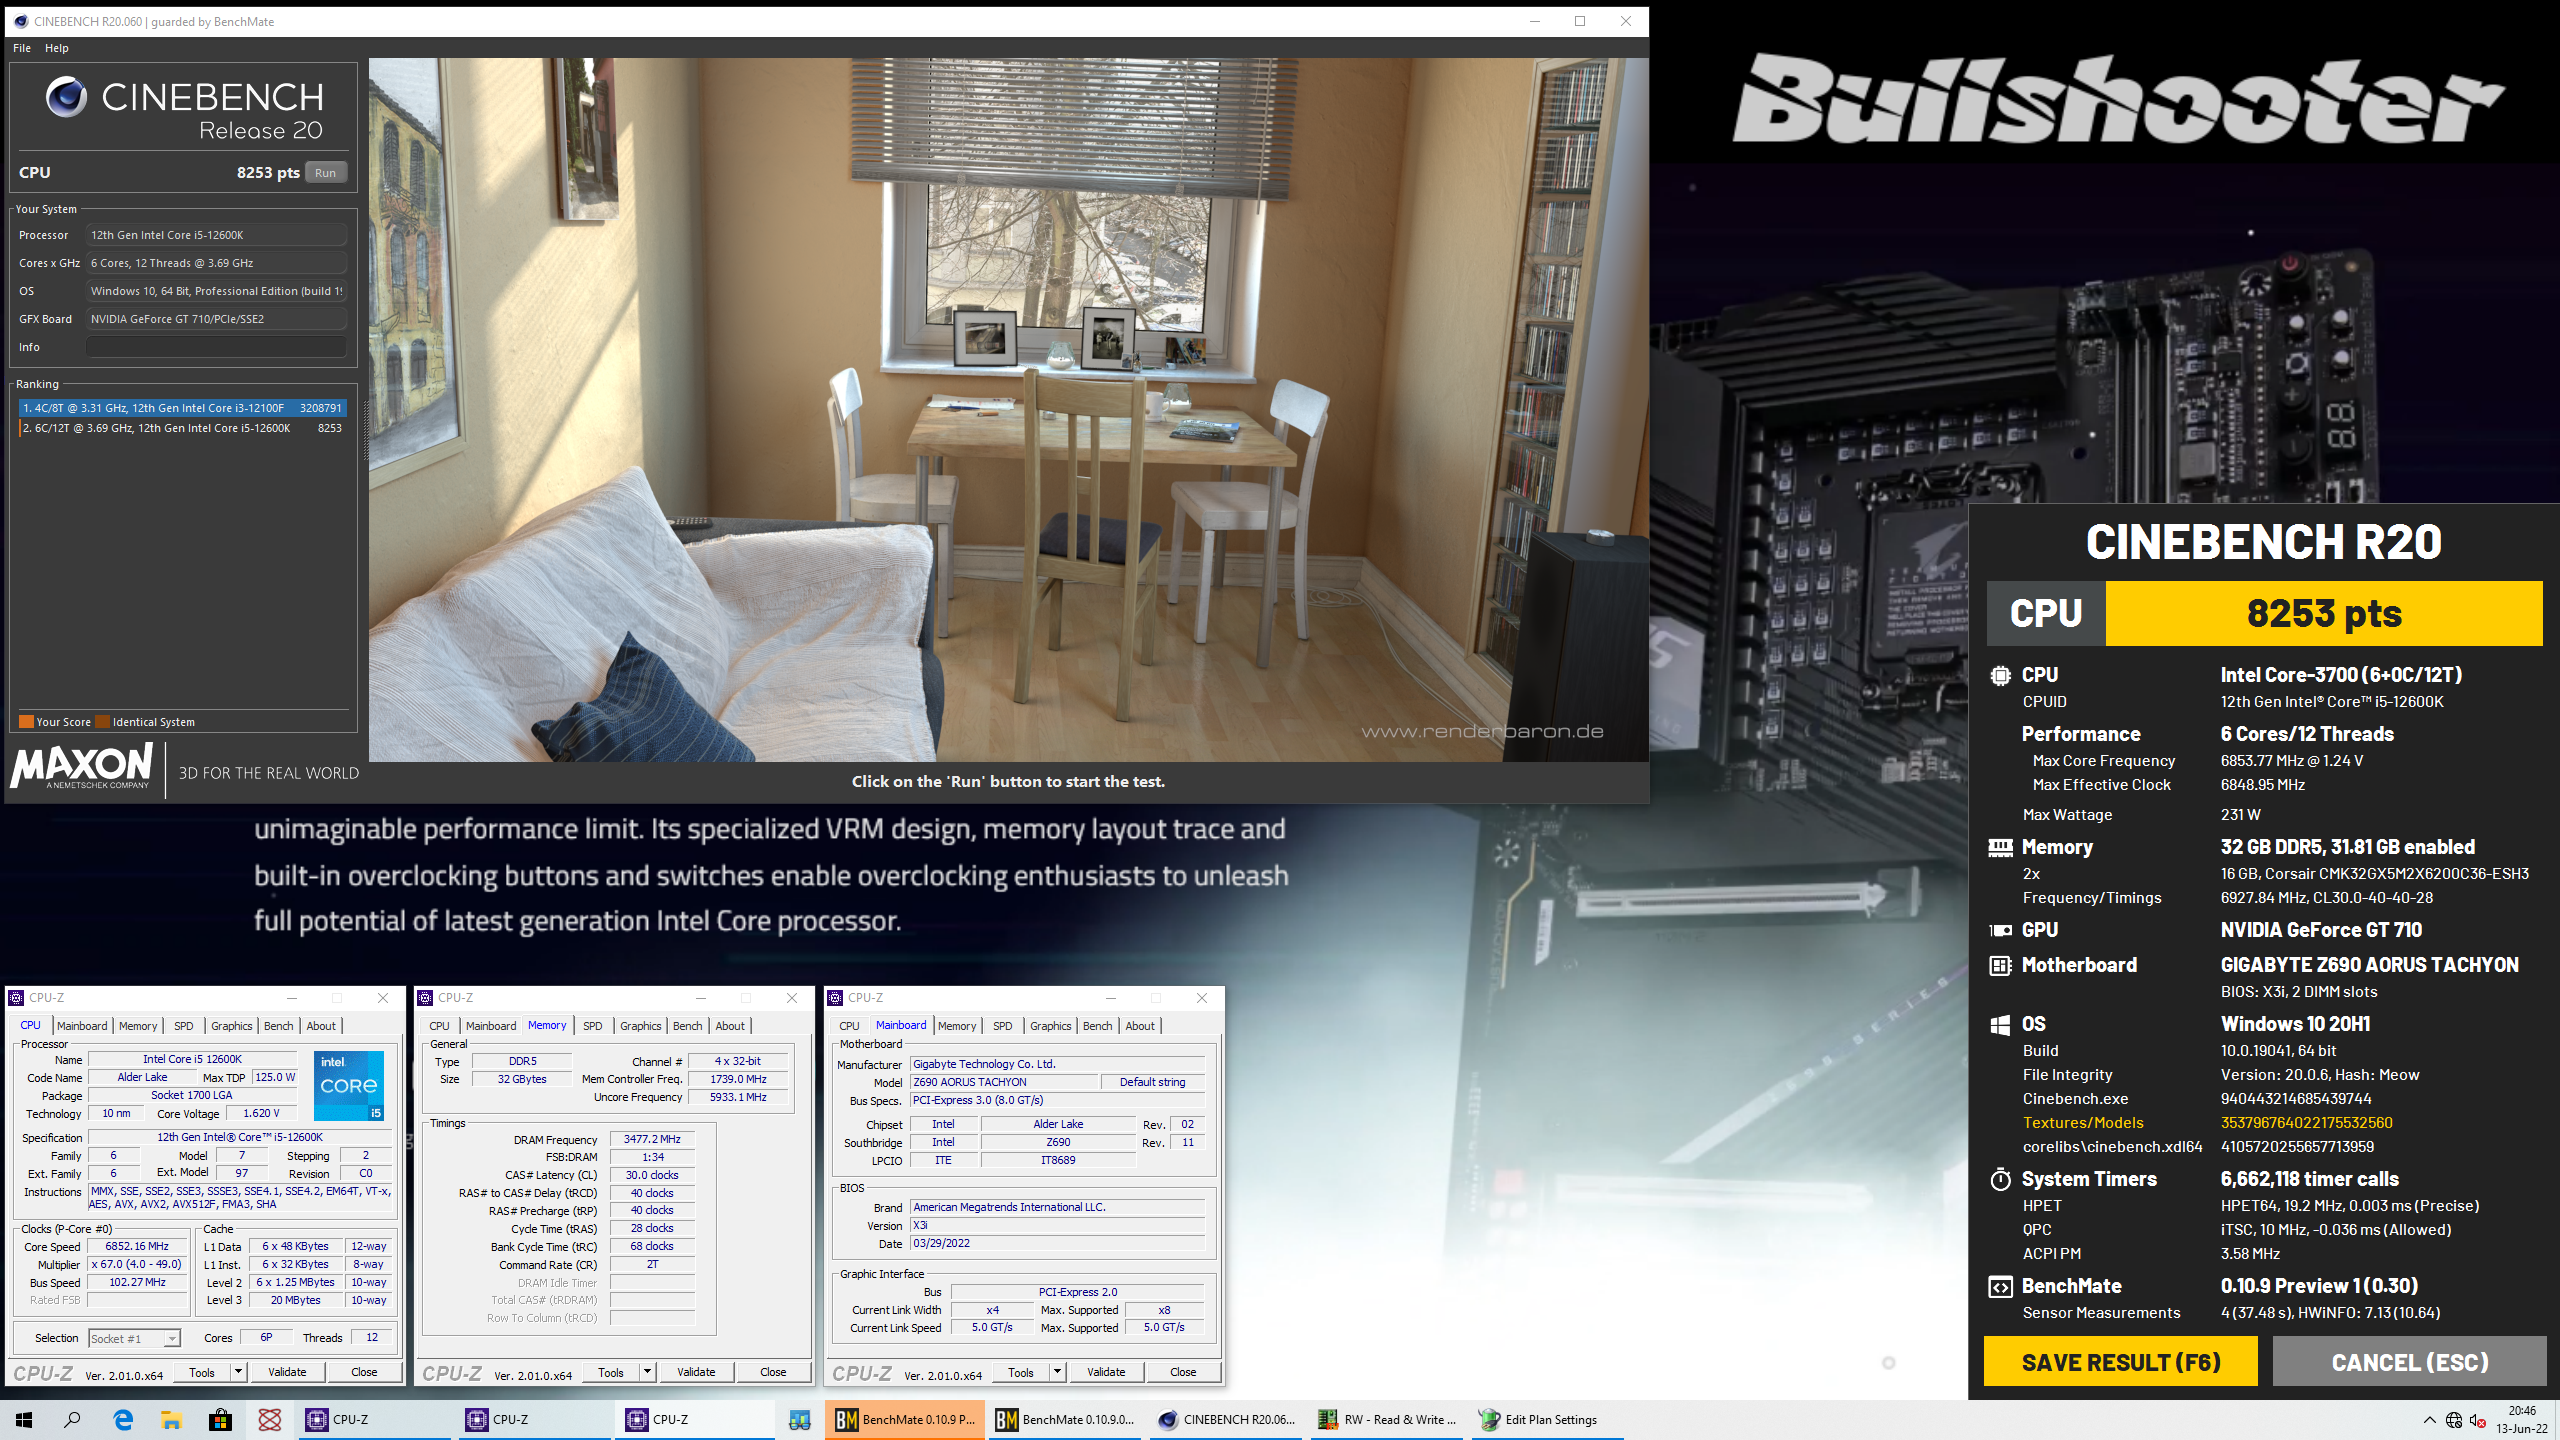2560x1440 pixels.
Task: Switch to RW - Read & Write taskbar window
Action: pyautogui.click(x=1387, y=1419)
